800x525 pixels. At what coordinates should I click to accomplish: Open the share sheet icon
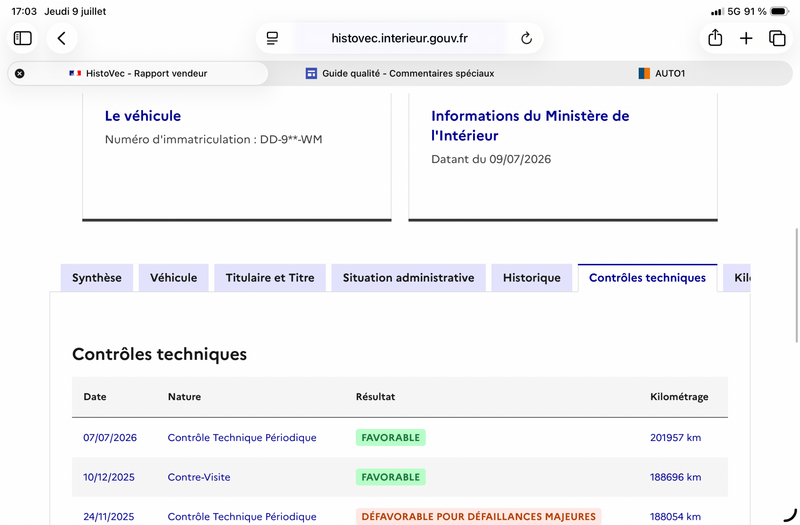pos(715,38)
